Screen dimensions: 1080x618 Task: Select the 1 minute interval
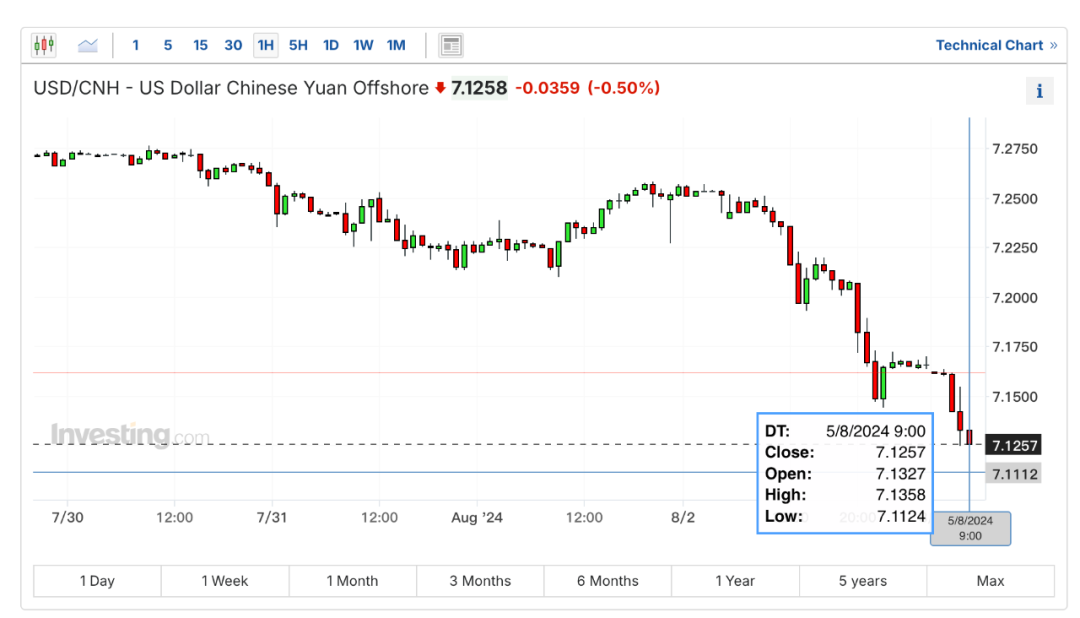point(136,45)
